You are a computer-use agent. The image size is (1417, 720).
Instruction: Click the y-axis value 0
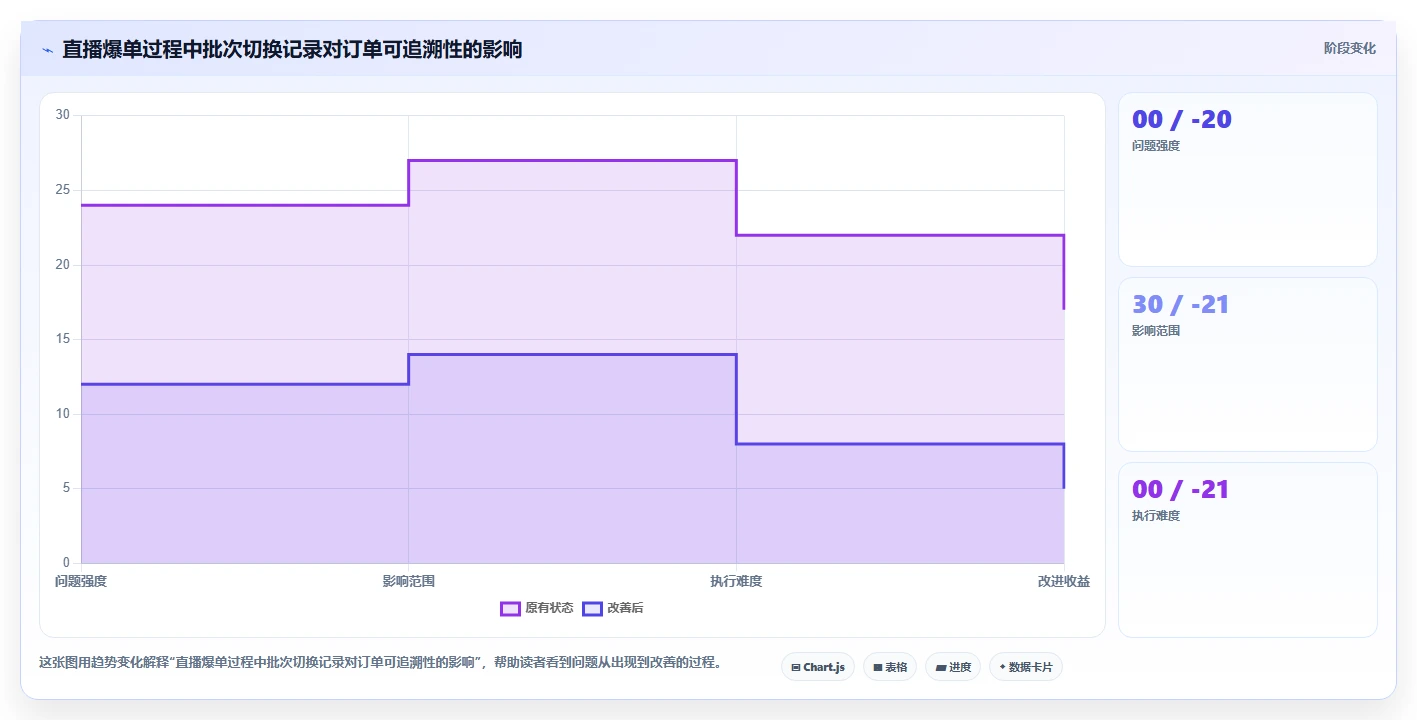coord(66,563)
